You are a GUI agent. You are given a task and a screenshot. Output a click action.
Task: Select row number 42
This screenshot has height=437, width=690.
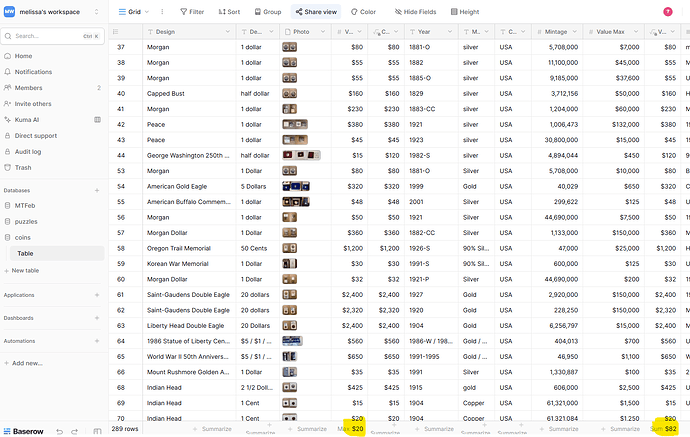pyautogui.click(x=121, y=125)
